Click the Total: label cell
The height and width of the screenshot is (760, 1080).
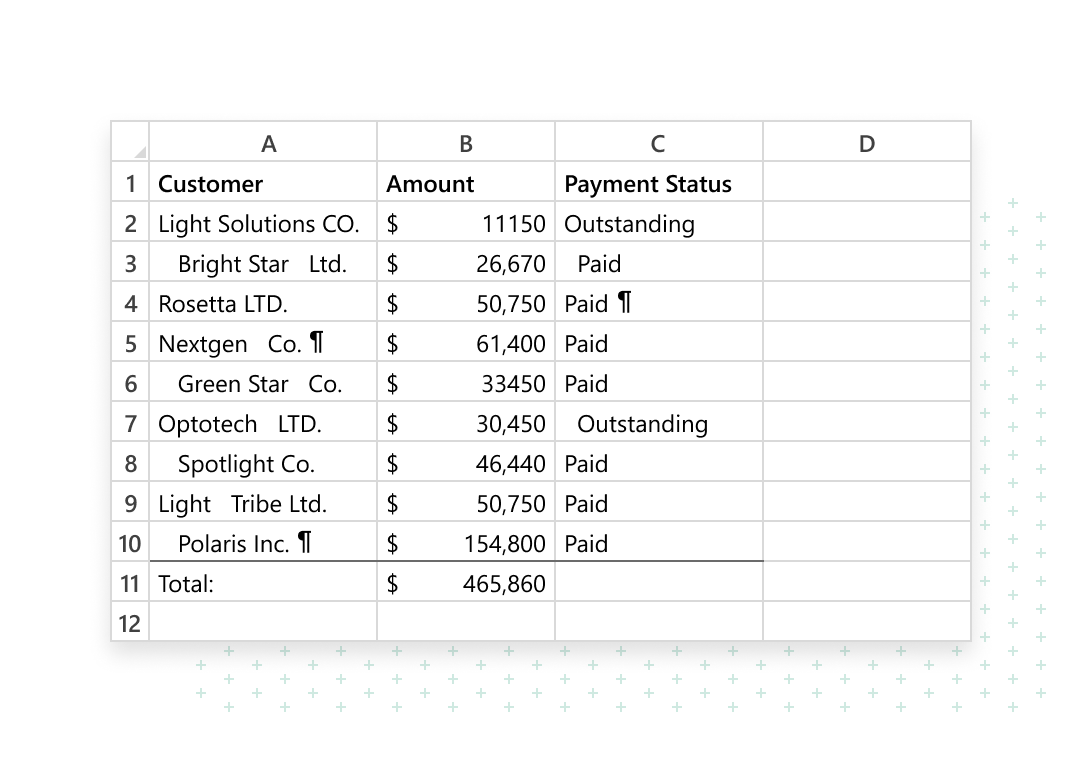pyautogui.click(x=263, y=584)
